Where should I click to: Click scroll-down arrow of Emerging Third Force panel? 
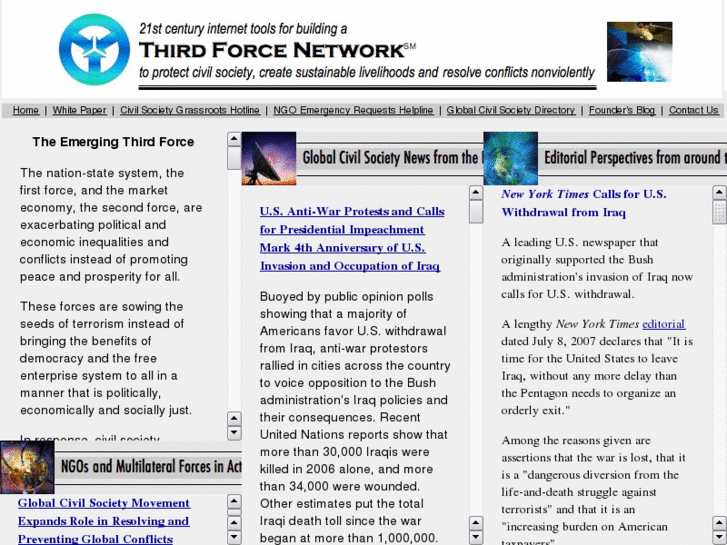tap(234, 433)
